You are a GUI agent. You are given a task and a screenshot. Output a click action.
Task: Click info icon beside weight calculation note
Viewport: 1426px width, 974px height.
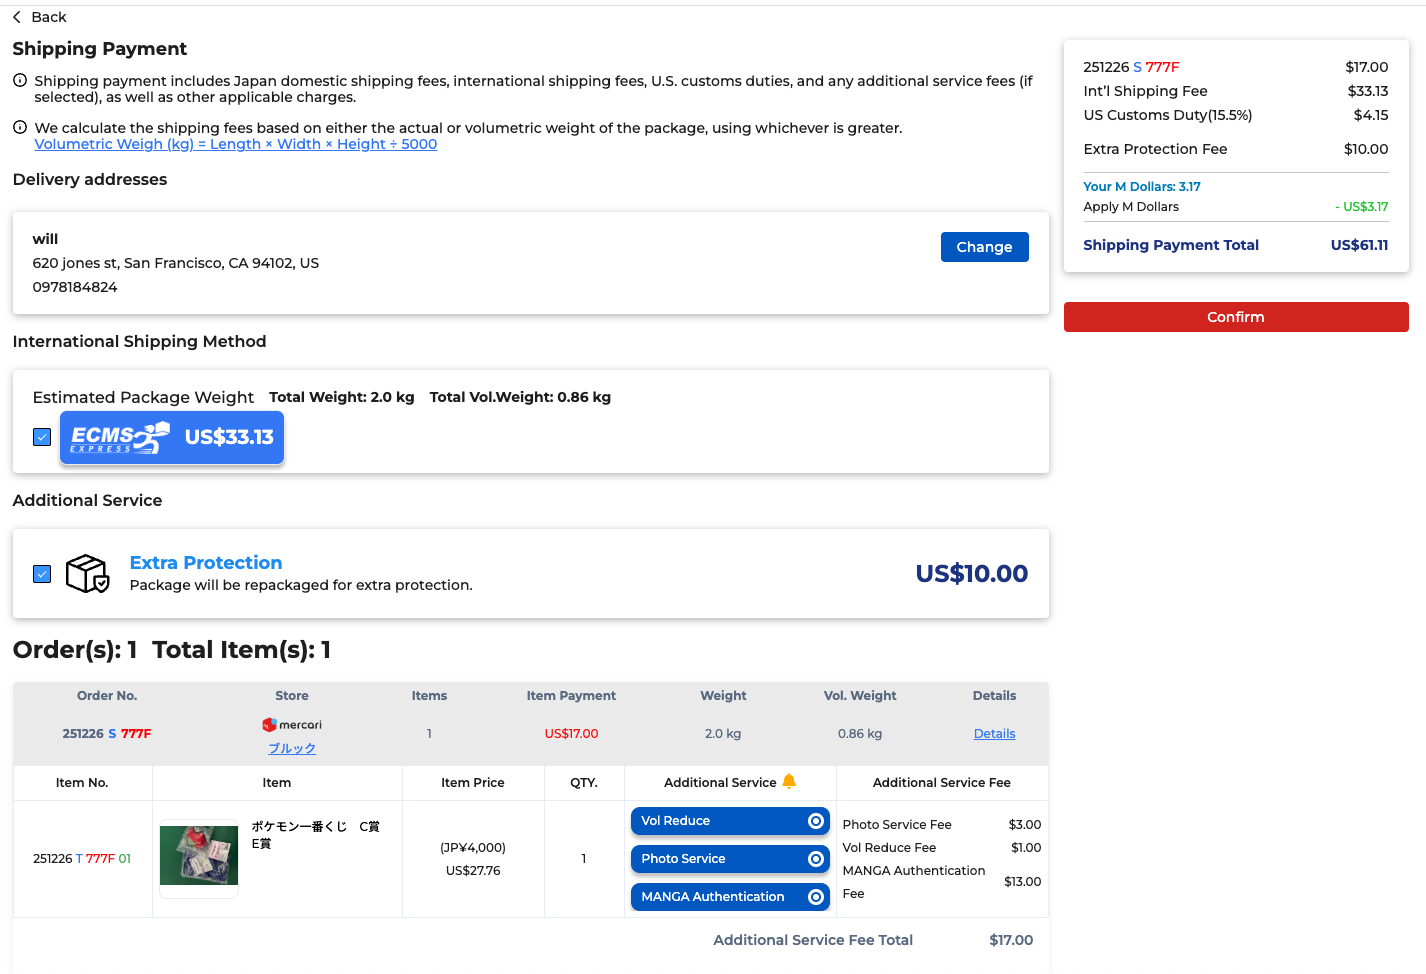(20, 128)
